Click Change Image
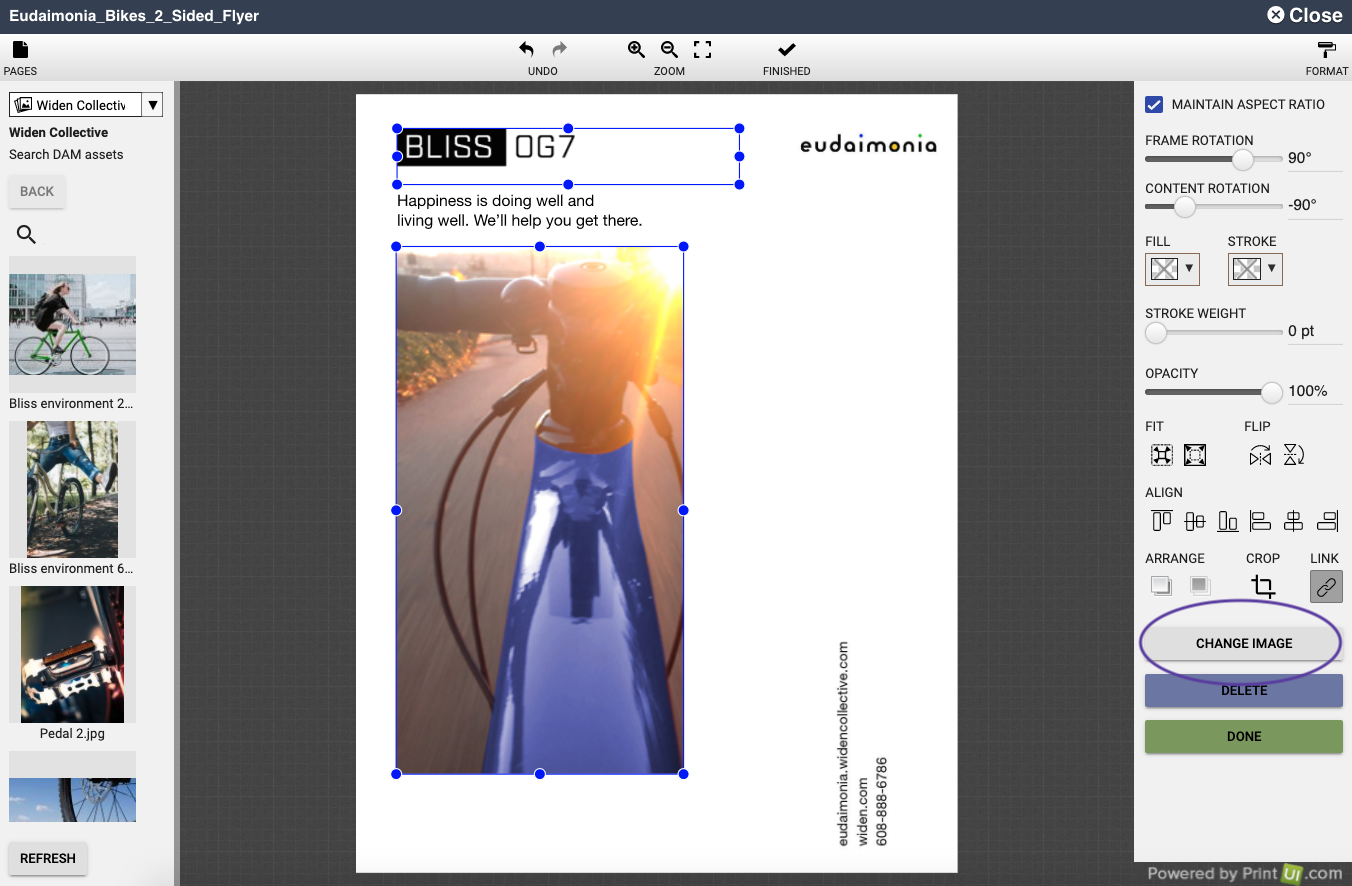The height and width of the screenshot is (886, 1352). tap(1244, 643)
